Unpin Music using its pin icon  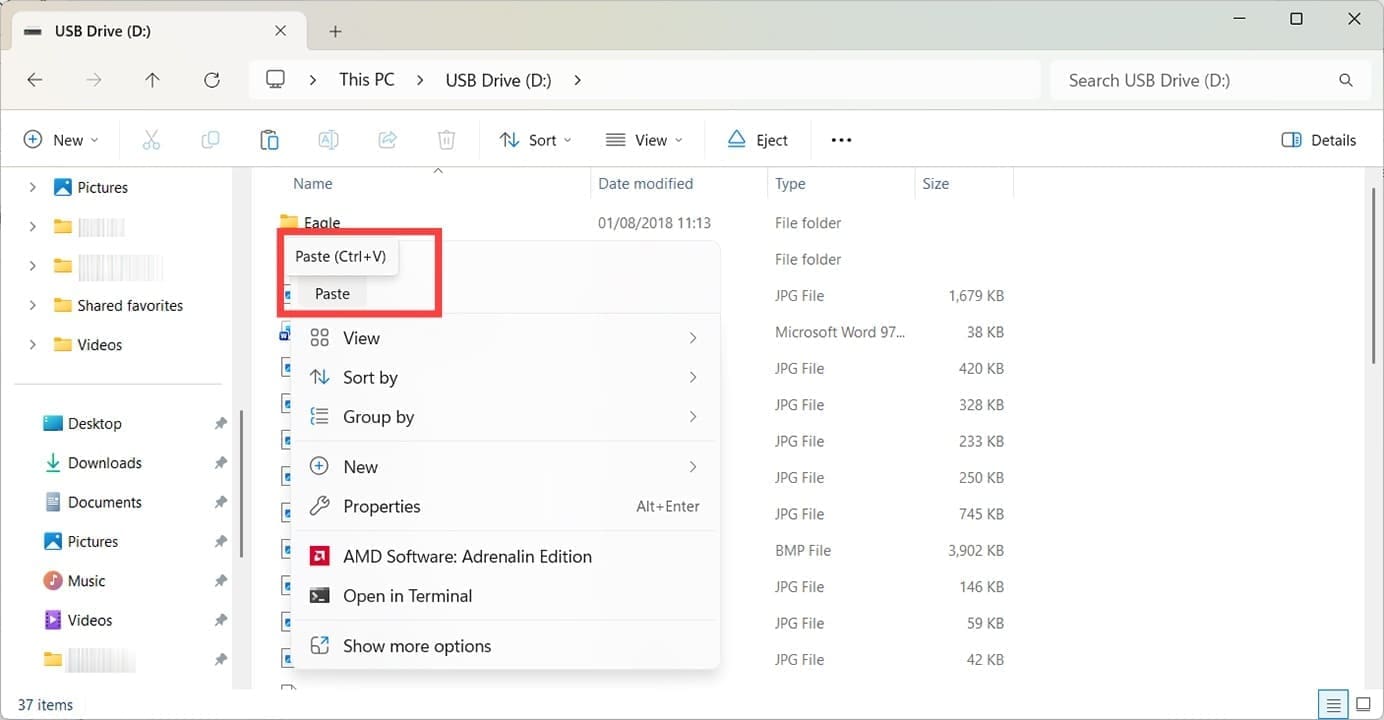tap(221, 581)
